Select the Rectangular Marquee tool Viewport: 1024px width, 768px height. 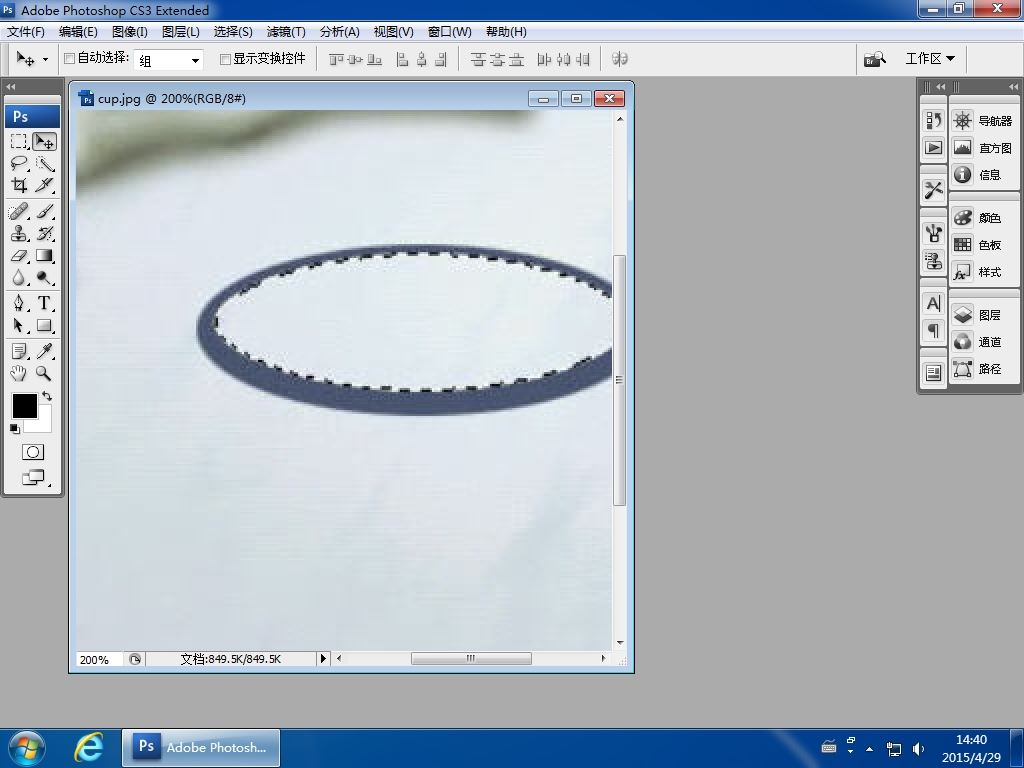click(x=19, y=141)
